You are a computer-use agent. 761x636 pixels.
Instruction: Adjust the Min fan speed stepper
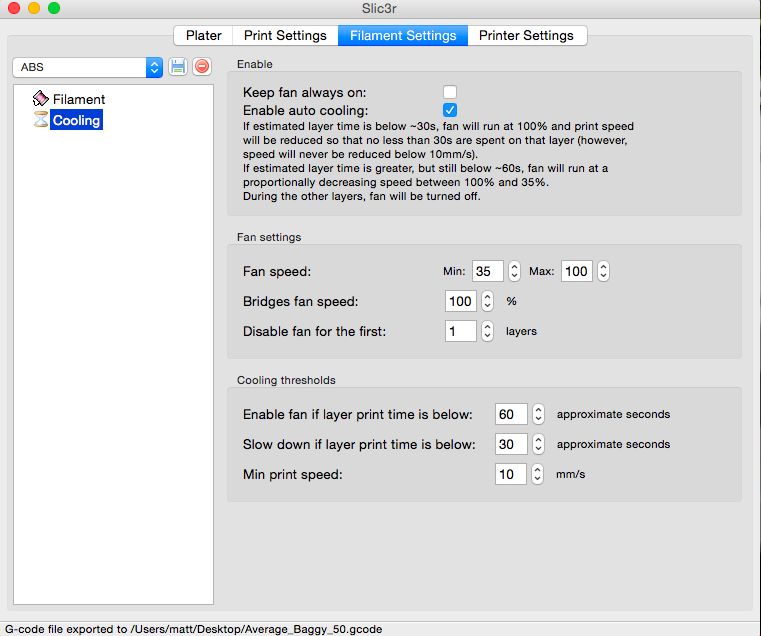(514, 271)
